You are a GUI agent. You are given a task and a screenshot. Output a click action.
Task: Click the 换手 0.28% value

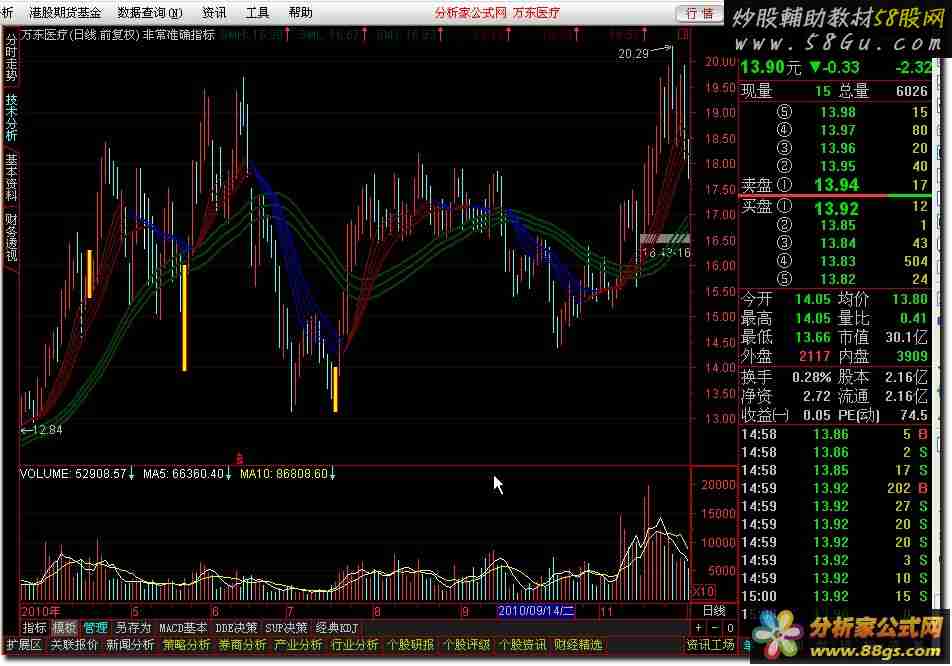point(811,377)
